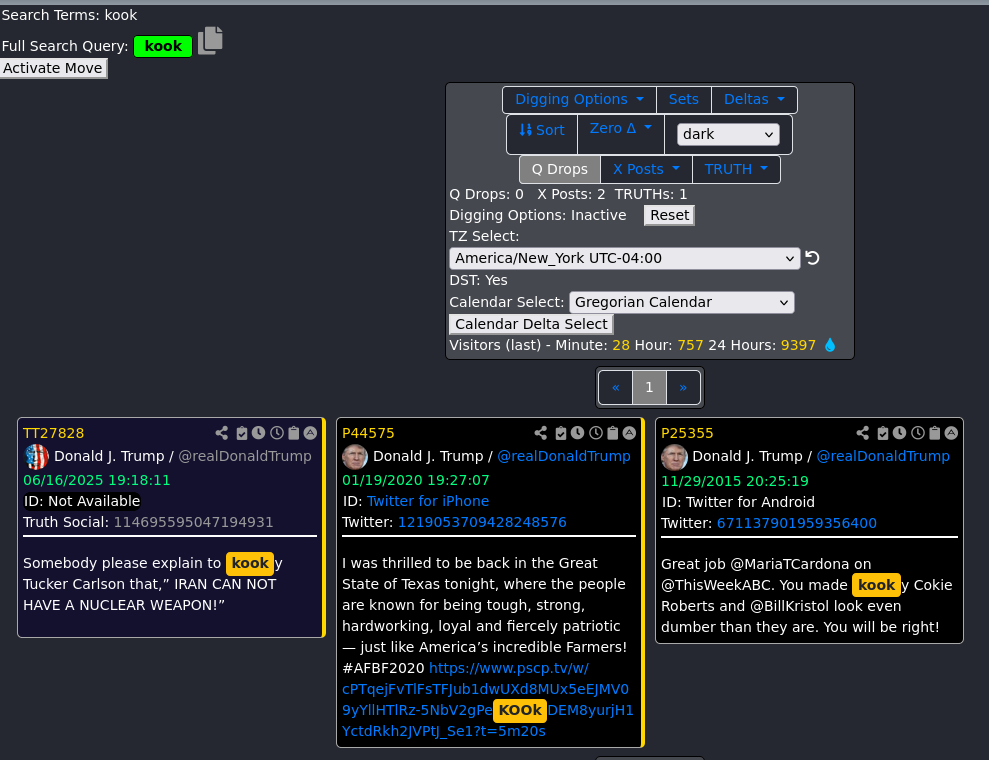The image size is (989, 760).
Task: Select page 1 in pagination
Action: (x=649, y=387)
